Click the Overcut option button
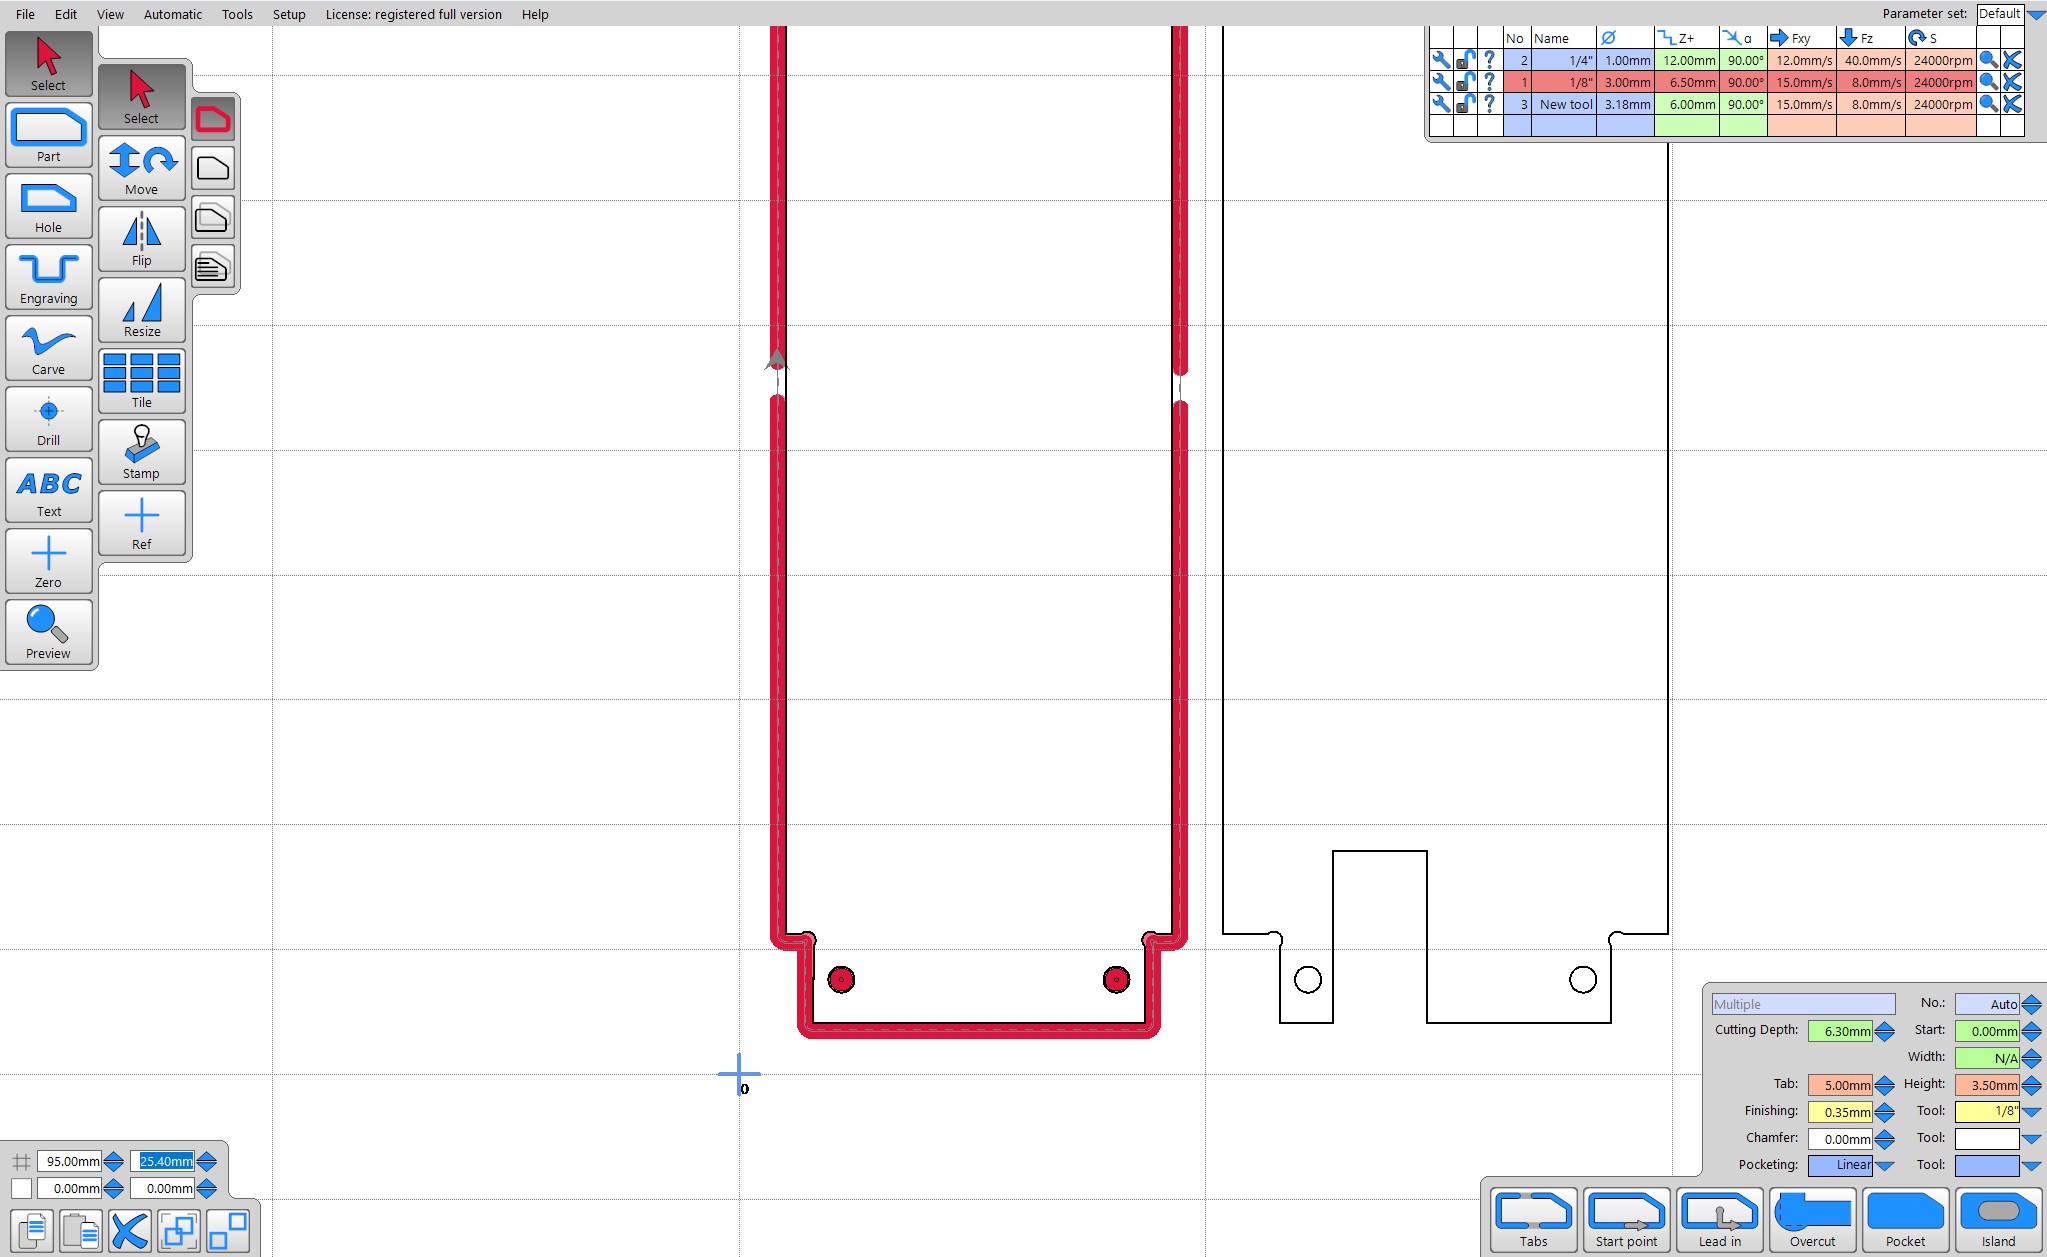 tap(1812, 1219)
